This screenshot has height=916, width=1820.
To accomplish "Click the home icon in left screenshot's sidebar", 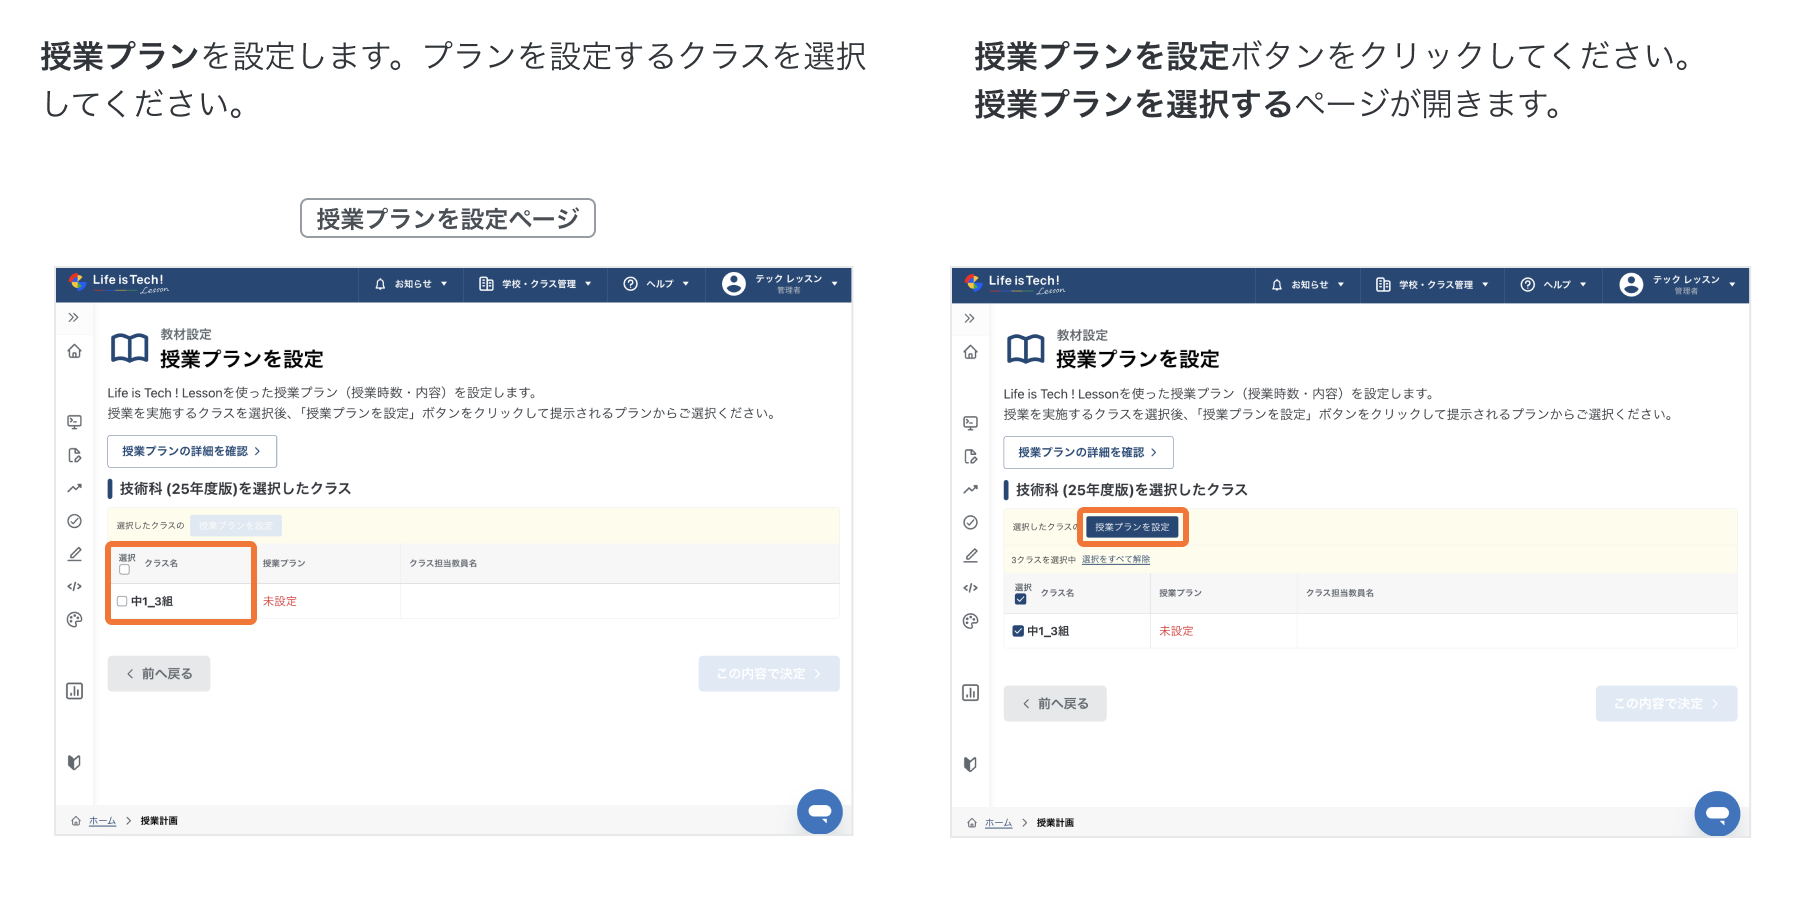I will (74, 351).
